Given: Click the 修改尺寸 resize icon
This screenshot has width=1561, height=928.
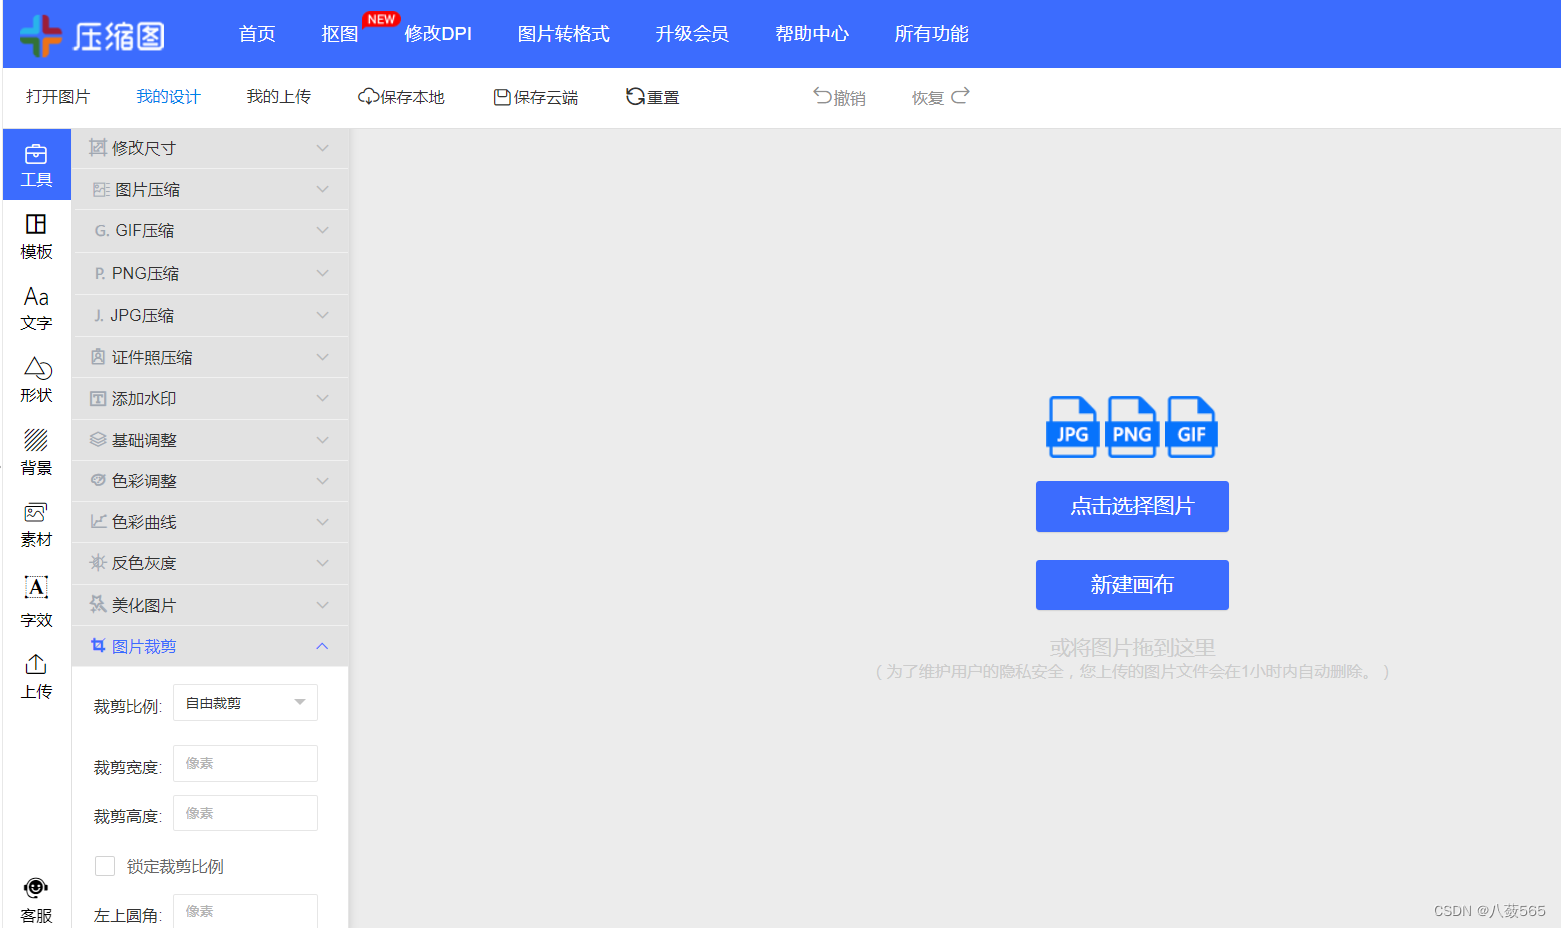Looking at the screenshot, I should [98, 147].
